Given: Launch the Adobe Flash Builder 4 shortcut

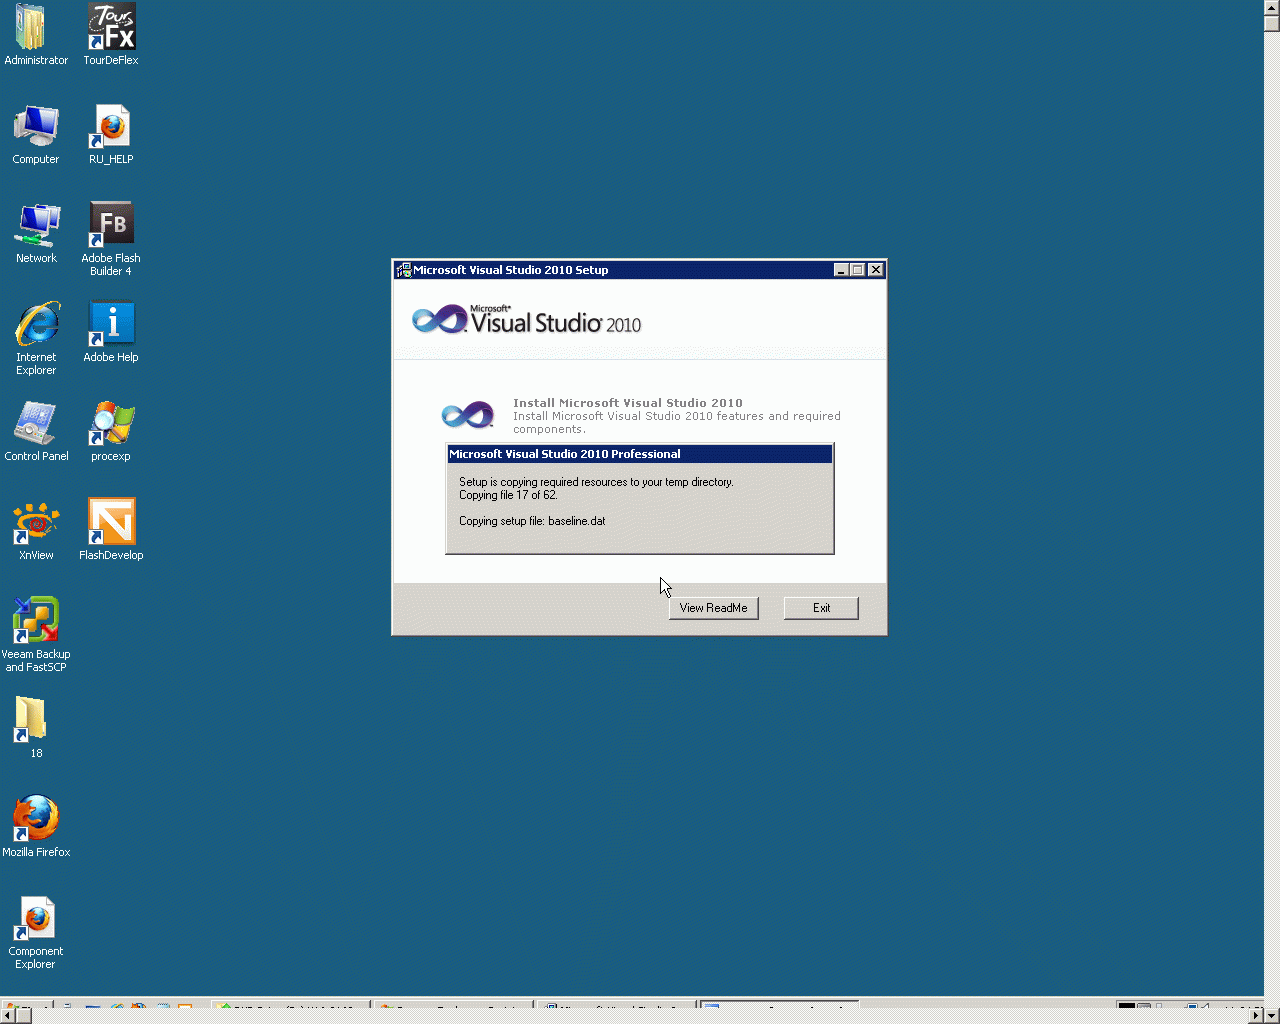Looking at the screenshot, I should point(111,239).
